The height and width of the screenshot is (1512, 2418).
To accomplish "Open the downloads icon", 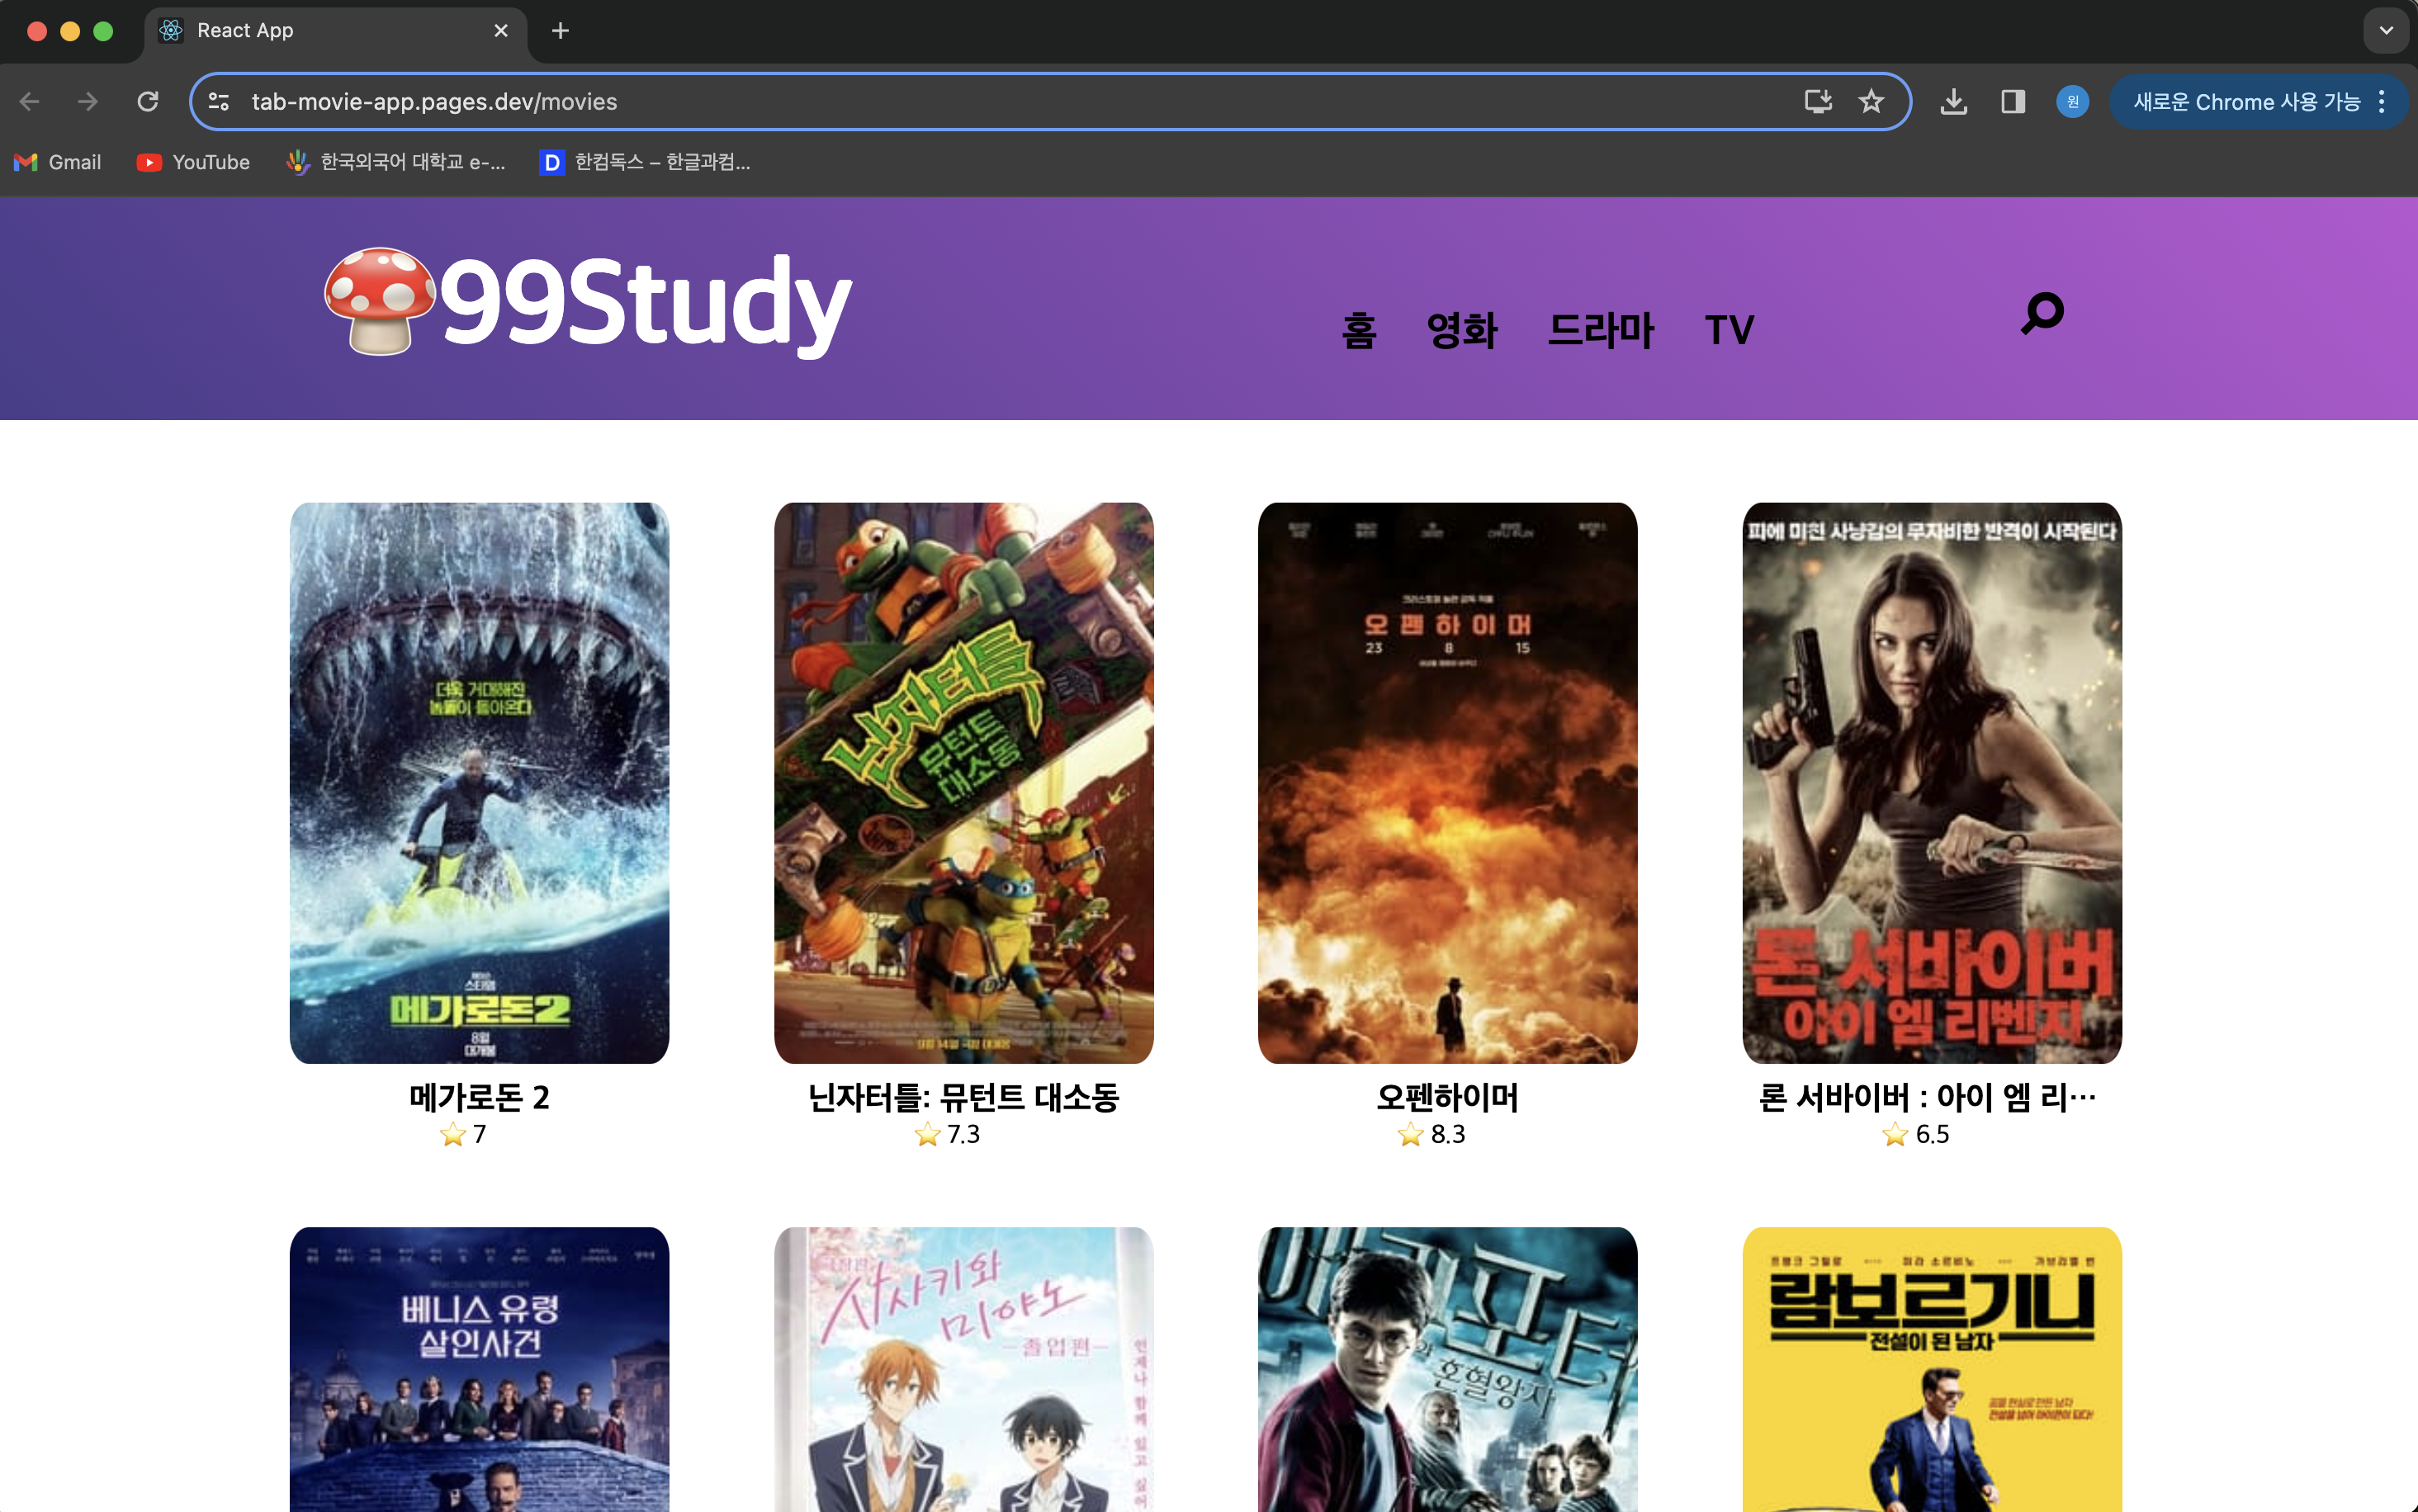I will coord(1953,101).
